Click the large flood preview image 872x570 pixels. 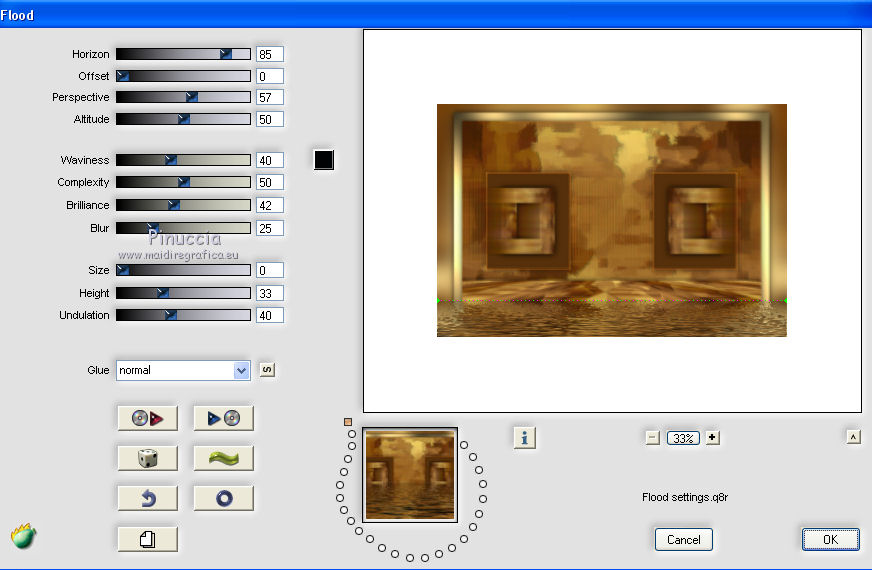pyautogui.click(x=612, y=220)
